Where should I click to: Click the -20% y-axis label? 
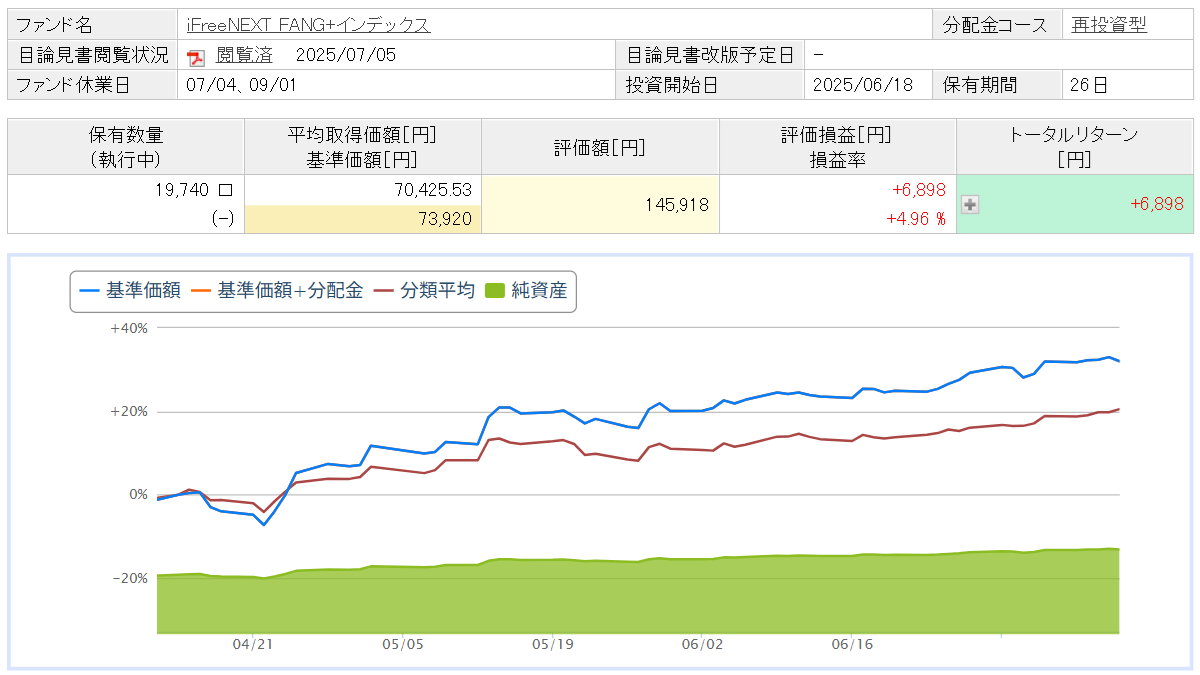[131, 578]
